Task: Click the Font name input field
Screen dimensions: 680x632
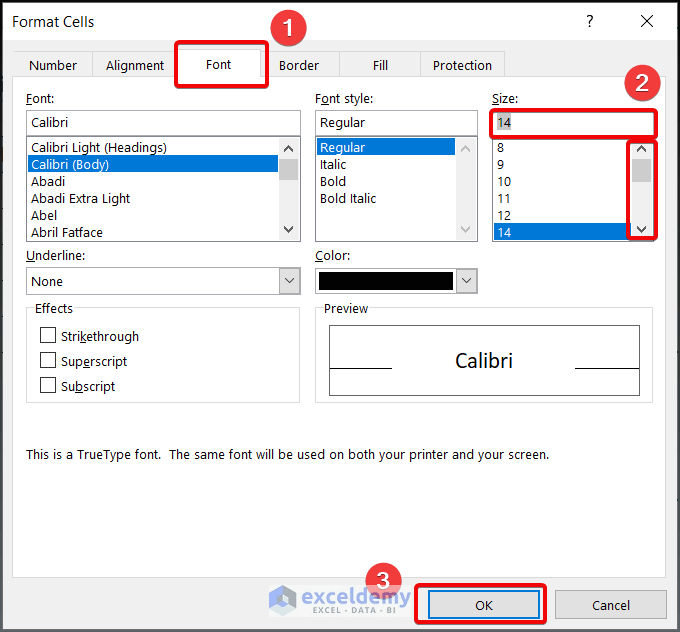Action: (x=163, y=123)
